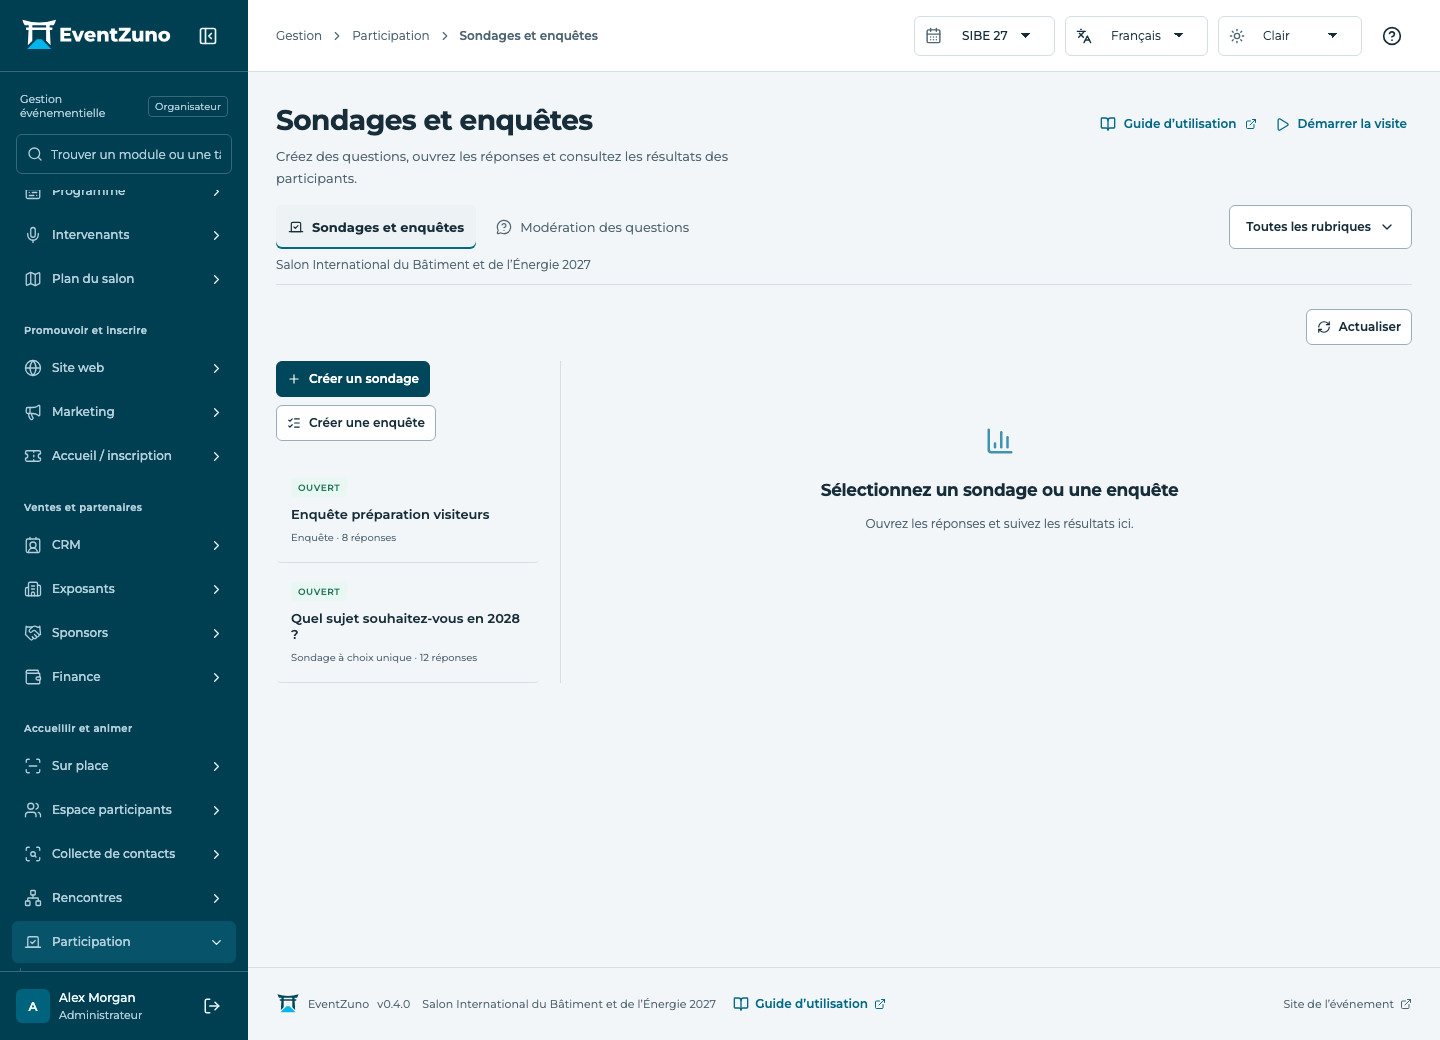Go to the Participation breadcrumb
1440x1040 pixels.
(x=391, y=36)
